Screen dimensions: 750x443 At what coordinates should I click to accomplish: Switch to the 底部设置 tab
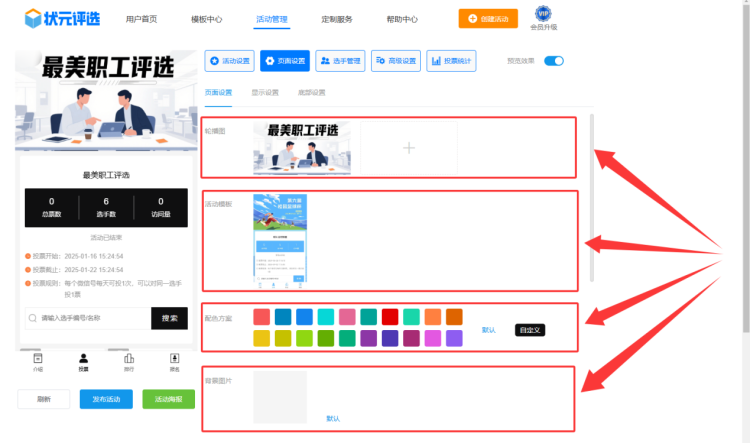[311, 93]
